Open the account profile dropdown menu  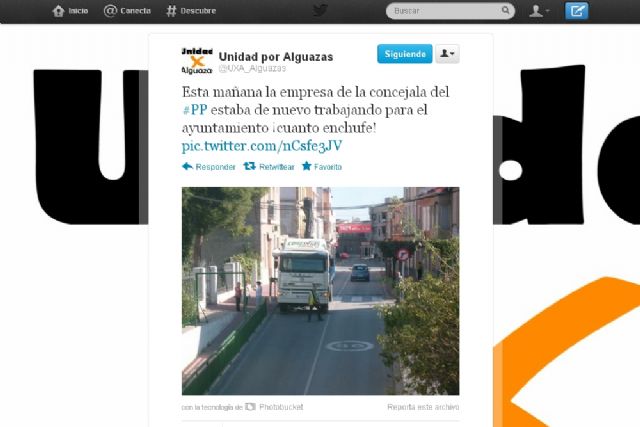[540, 11]
